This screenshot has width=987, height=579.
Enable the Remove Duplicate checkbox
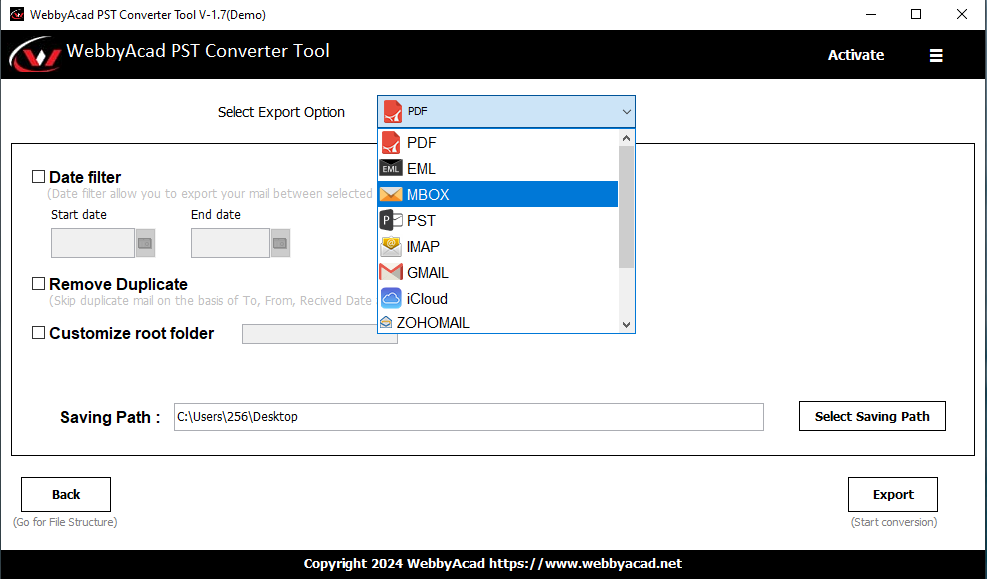click(x=38, y=284)
